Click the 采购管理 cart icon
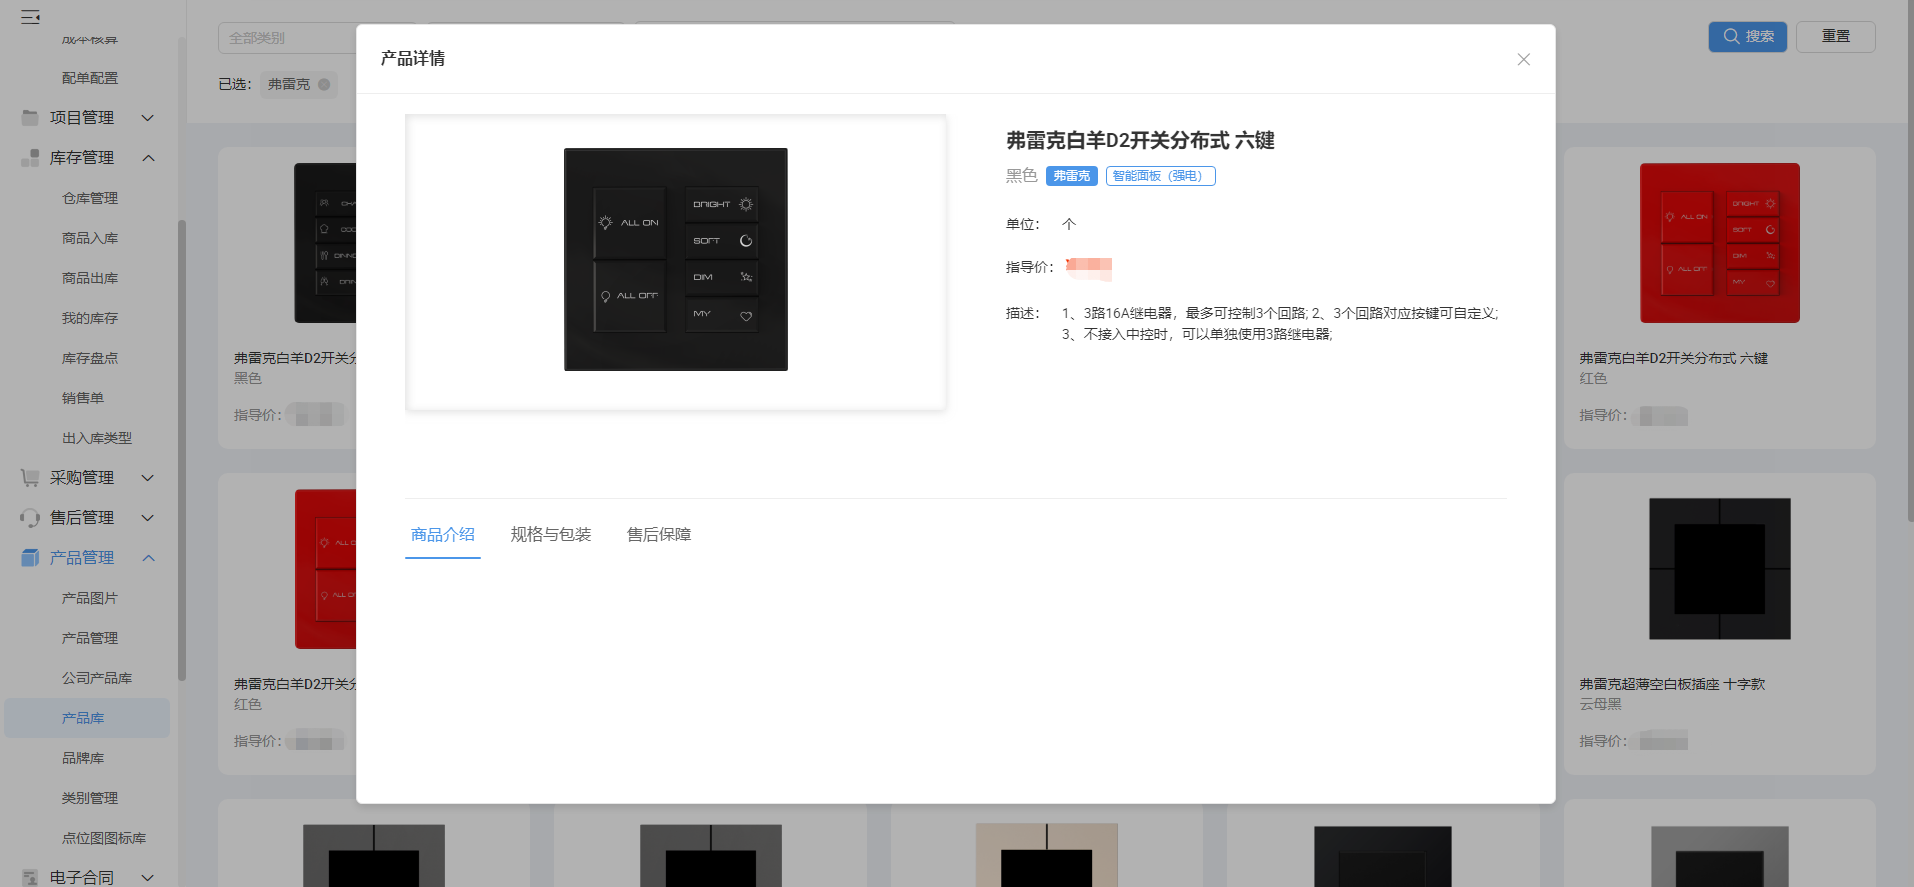The width and height of the screenshot is (1914, 887). coord(30,478)
